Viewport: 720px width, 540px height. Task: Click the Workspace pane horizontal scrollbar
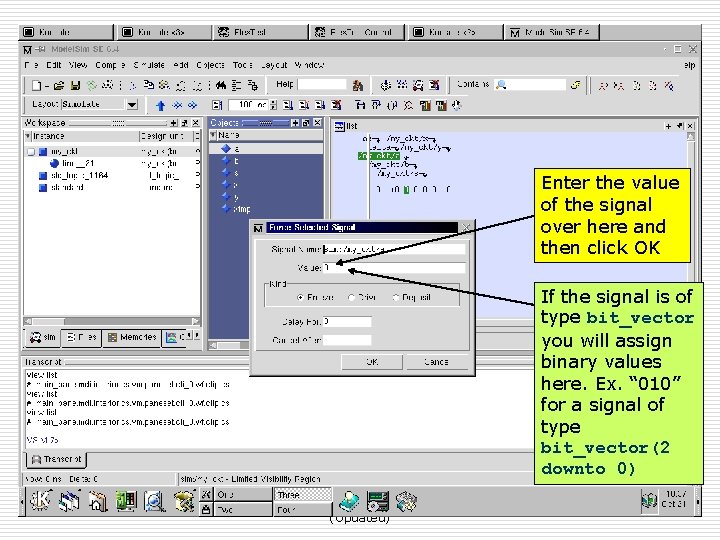click(x=112, y=321)
